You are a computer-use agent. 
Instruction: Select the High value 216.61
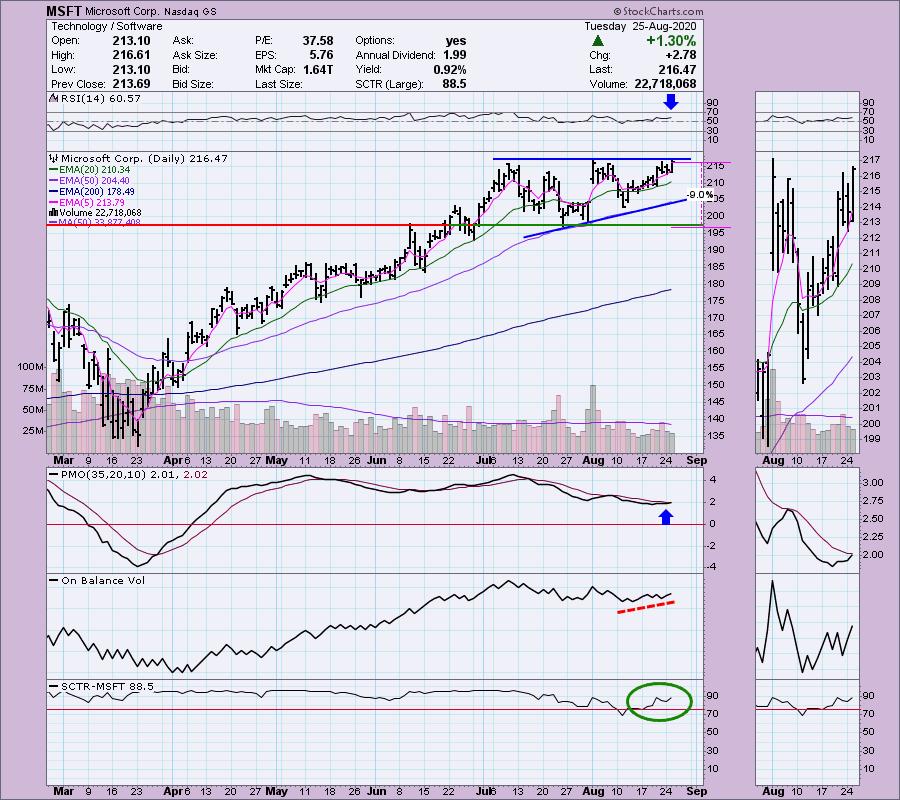(131, 55)
